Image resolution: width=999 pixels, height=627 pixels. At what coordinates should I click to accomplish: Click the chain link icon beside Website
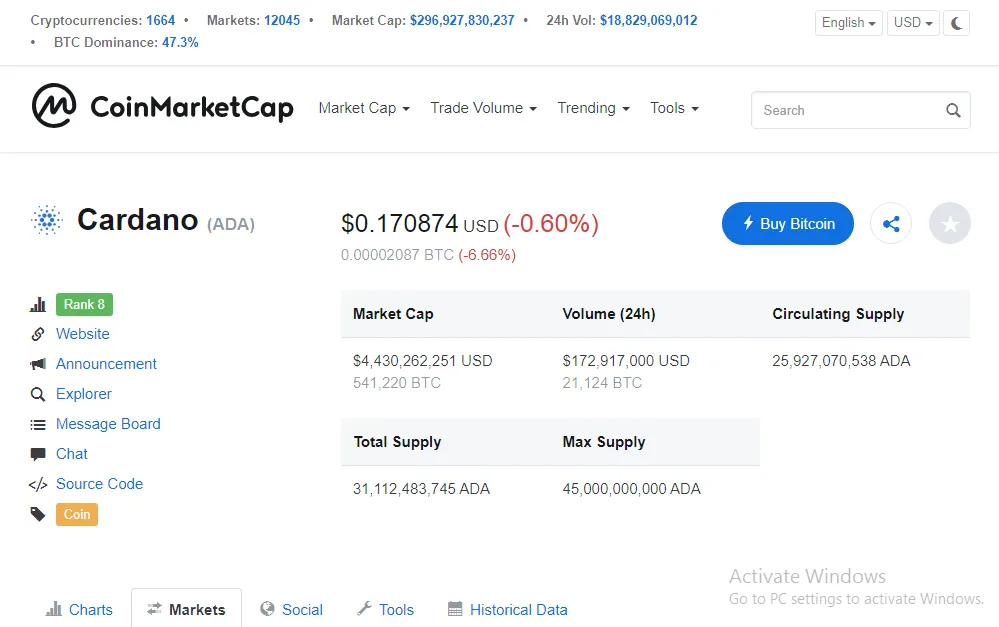[38, 334]
